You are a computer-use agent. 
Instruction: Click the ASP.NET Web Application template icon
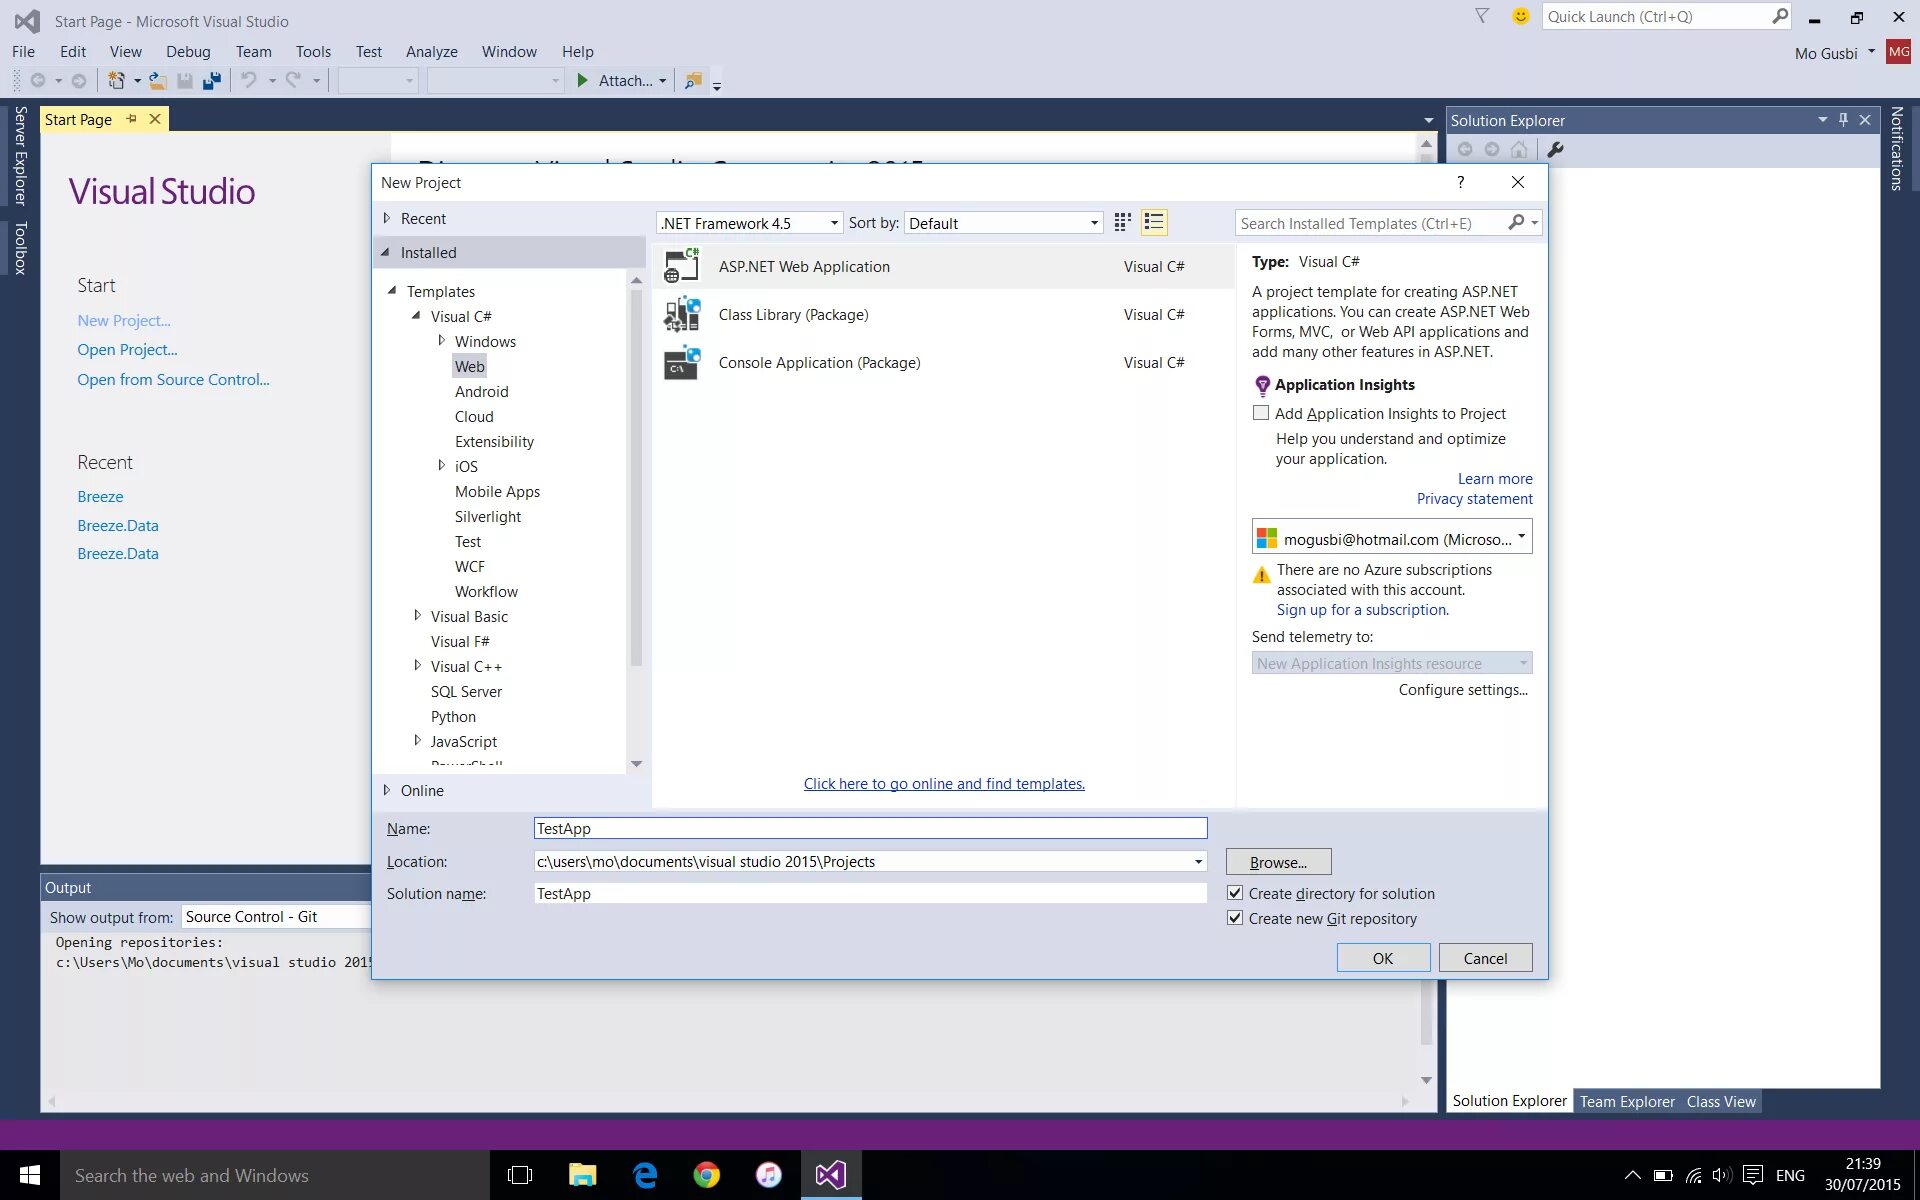coord(679,265)
